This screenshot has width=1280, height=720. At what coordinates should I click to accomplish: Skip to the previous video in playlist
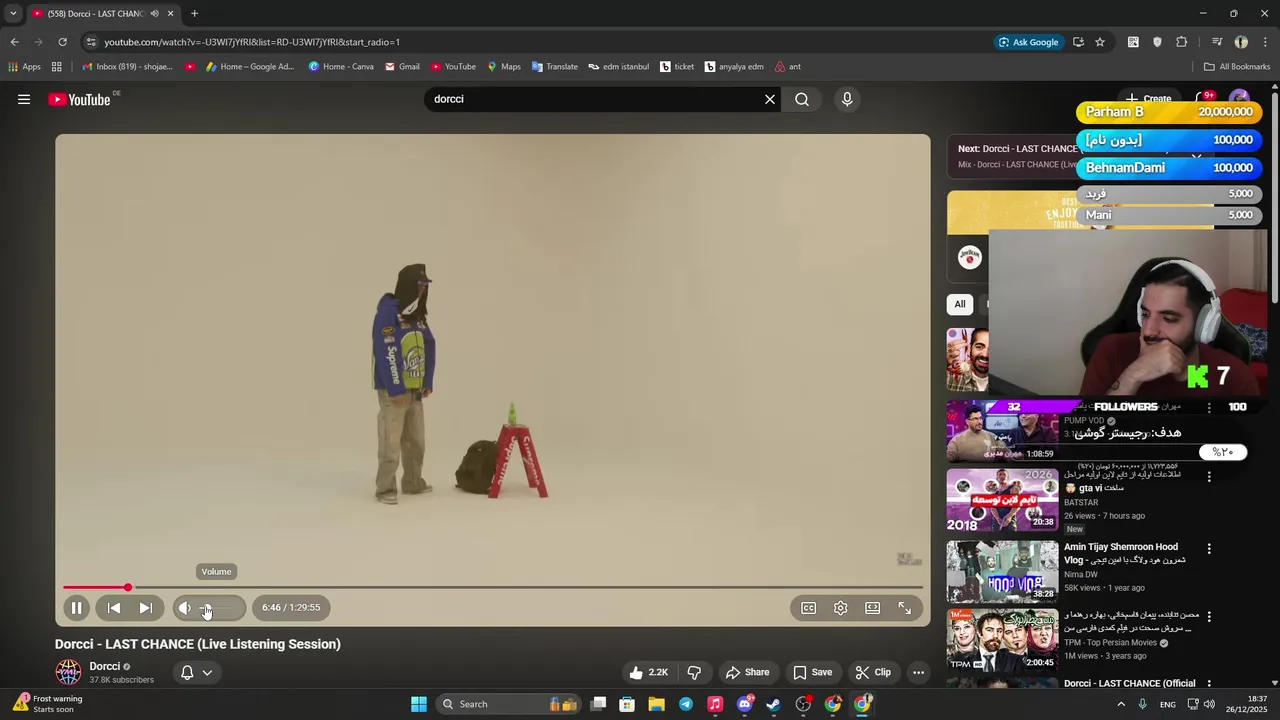[x=114, y=608]
